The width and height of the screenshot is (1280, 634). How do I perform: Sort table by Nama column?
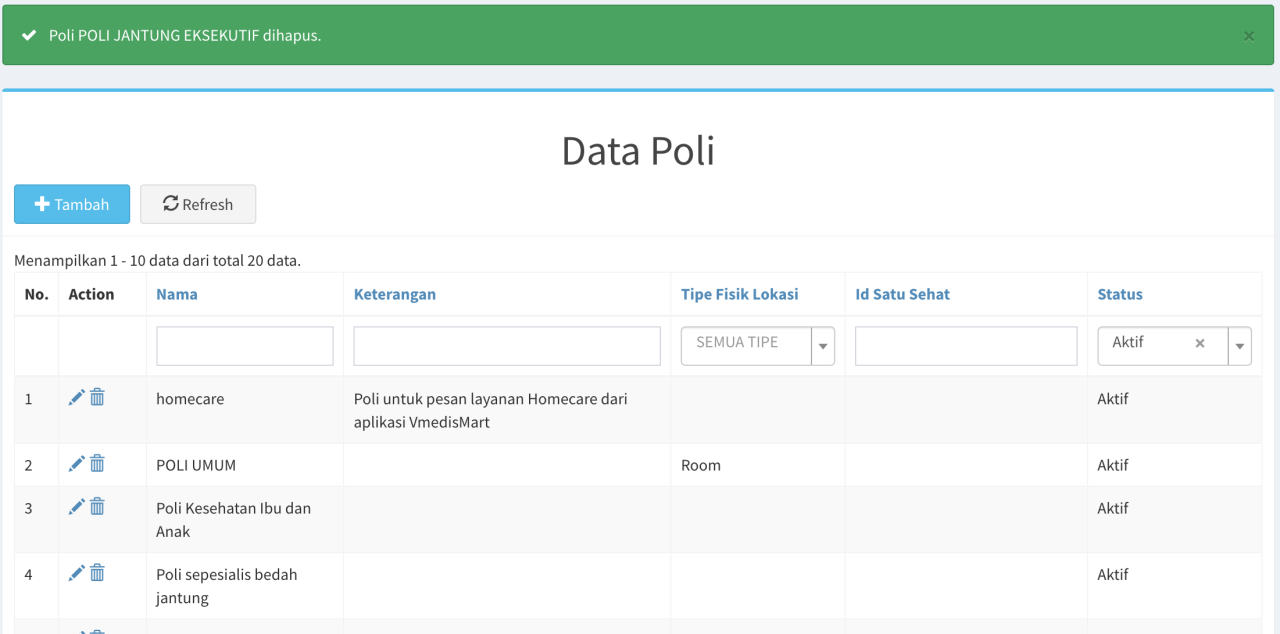click(x=177, y=294)
